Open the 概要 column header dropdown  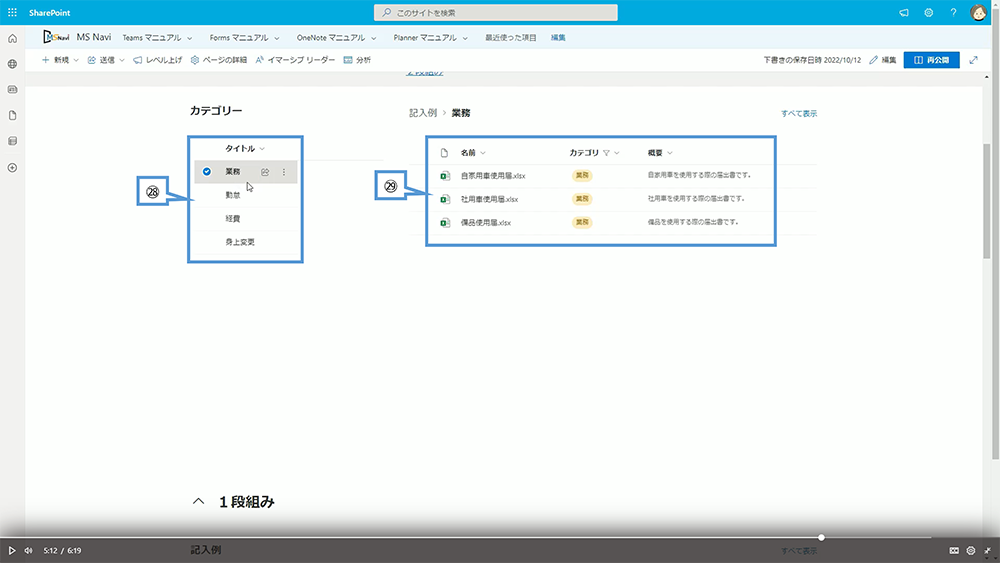coord(660,153)
